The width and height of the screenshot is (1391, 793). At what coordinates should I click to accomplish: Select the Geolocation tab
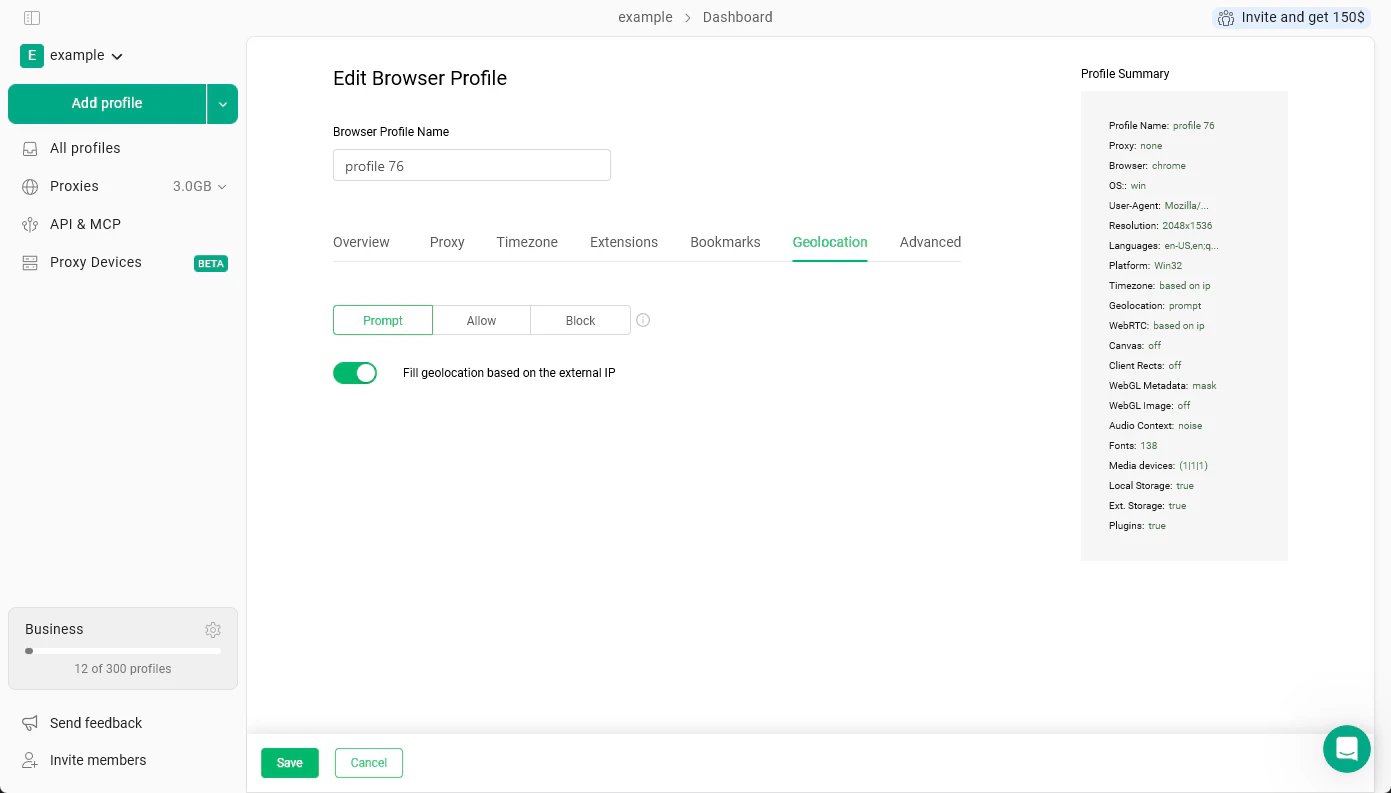(830, 242)
